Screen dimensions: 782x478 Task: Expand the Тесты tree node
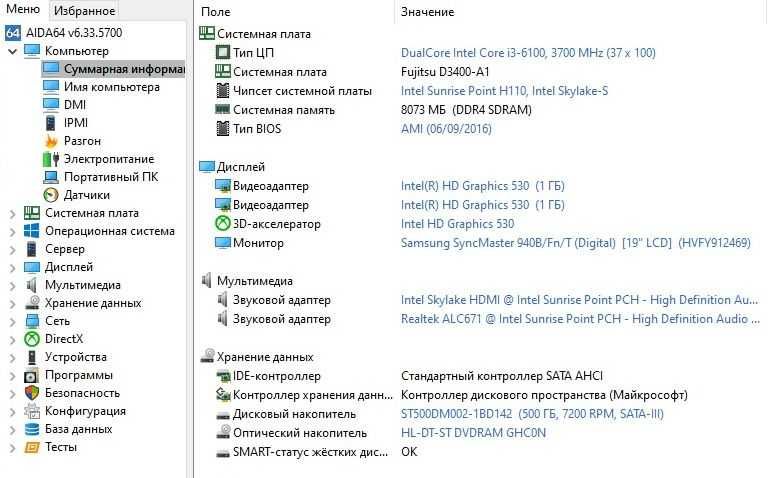[x=12, y=448]
